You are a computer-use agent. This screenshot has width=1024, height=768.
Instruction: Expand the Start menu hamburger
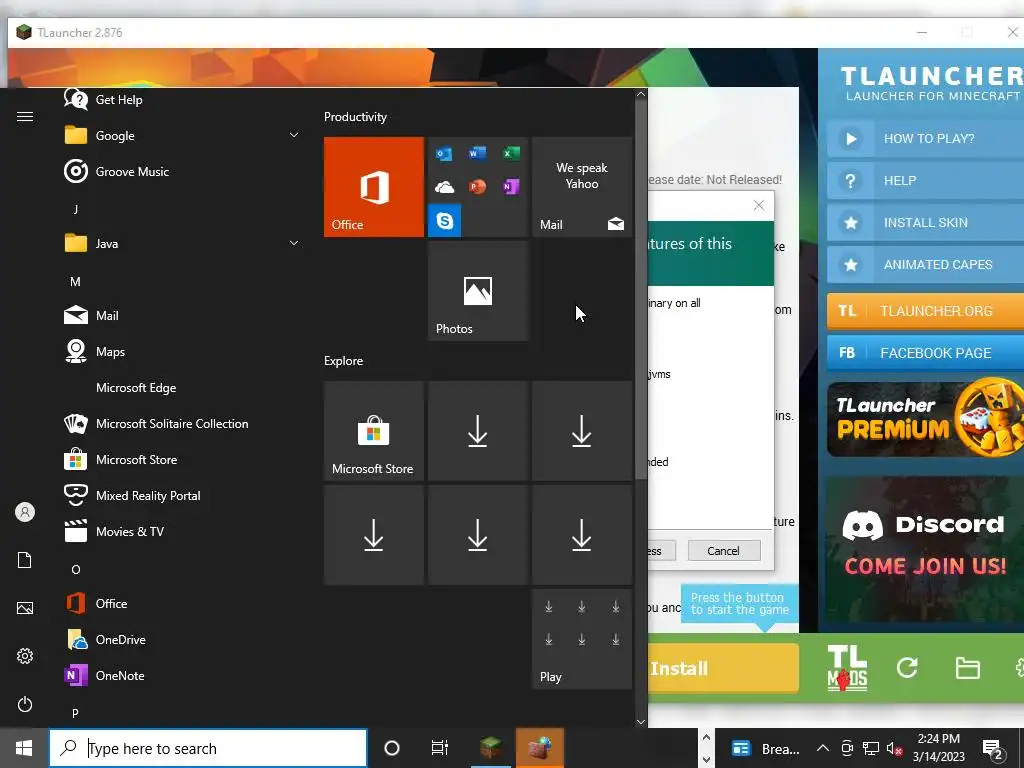click(x=25, y=116)
